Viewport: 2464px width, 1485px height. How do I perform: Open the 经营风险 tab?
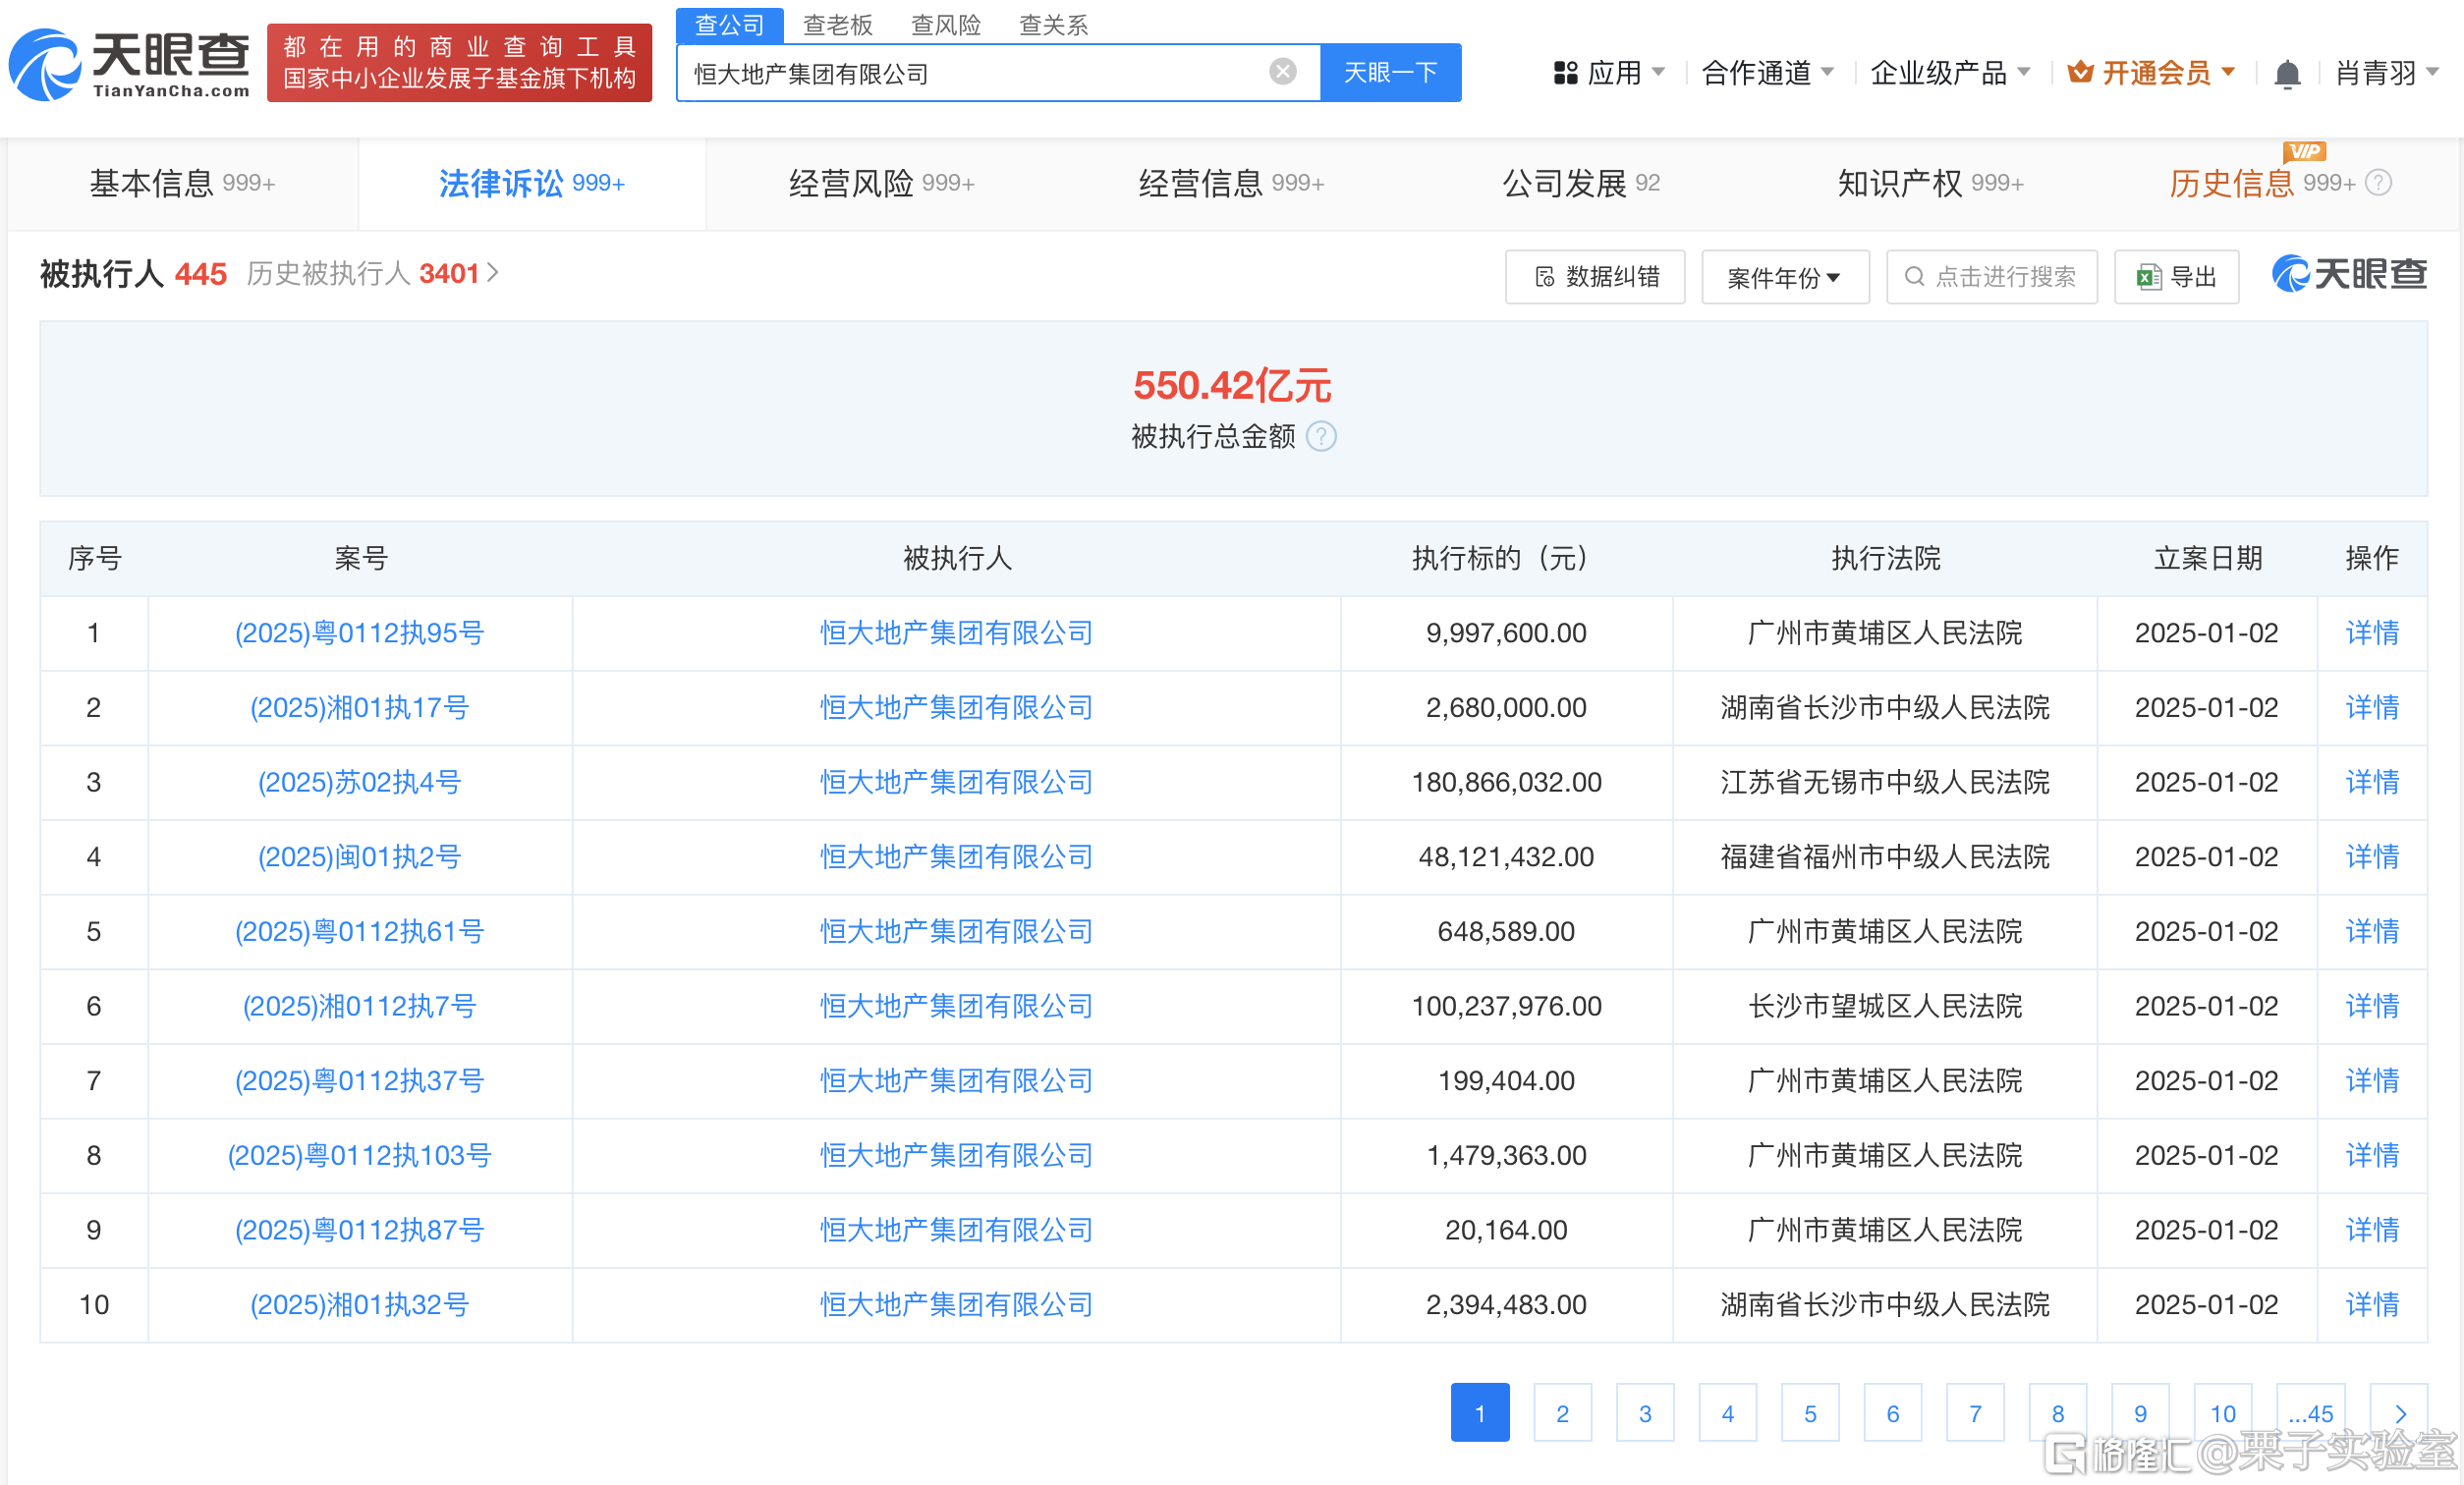click(881, 184)
